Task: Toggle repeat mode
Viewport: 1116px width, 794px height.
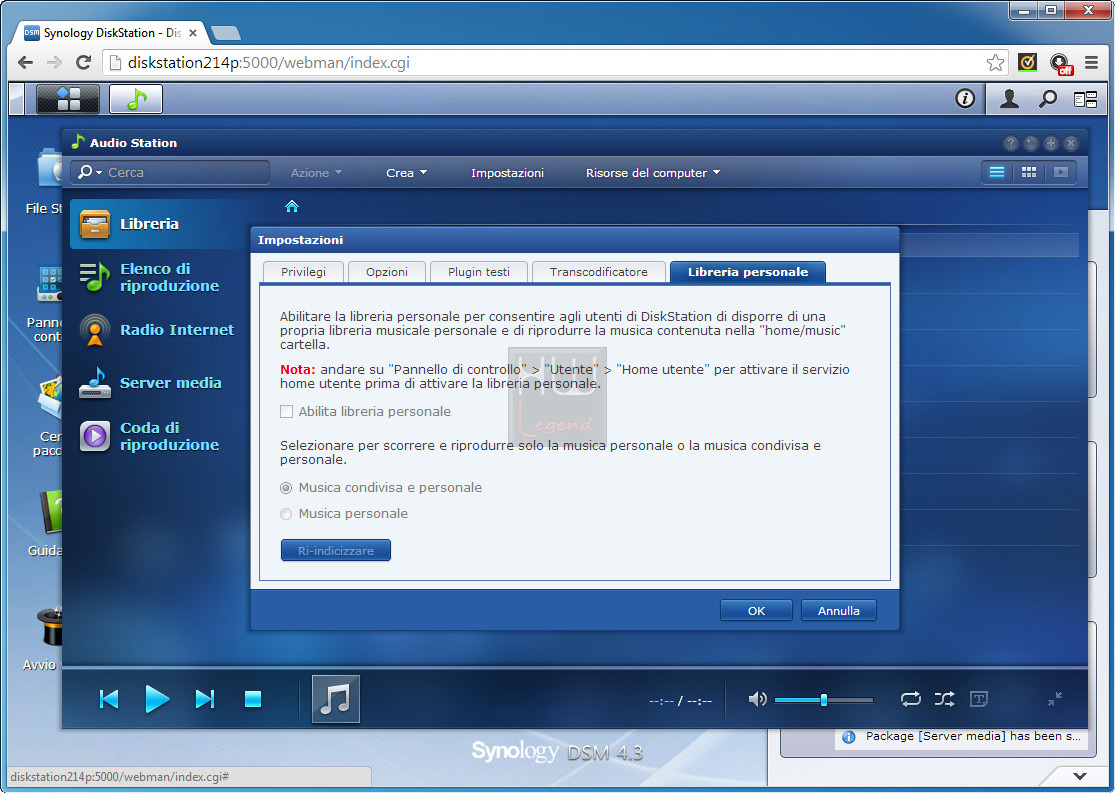Action: tap(910, 699)
